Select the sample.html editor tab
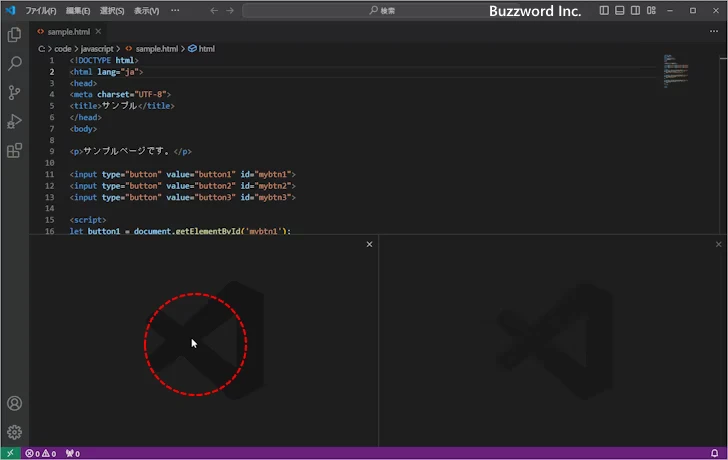The image size is (728, 460). click(x=69, y=31)
